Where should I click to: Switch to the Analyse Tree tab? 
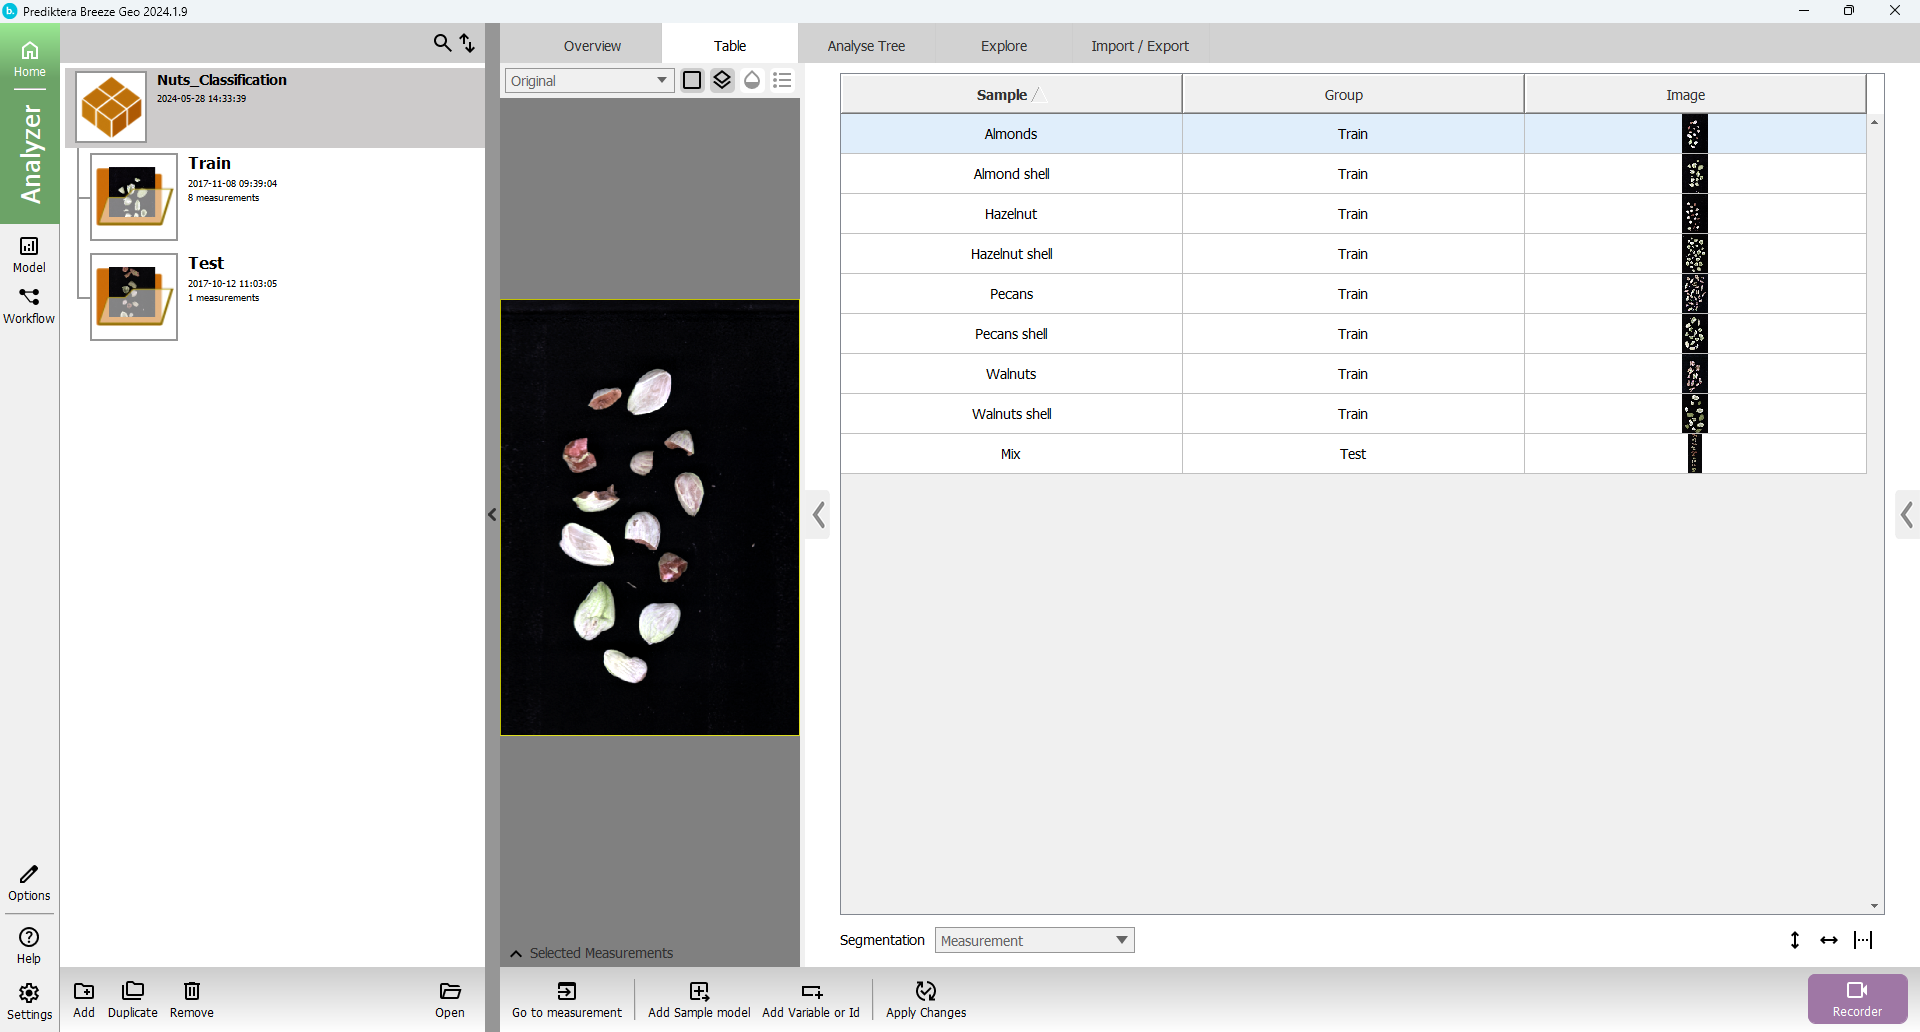click(866, 46)
